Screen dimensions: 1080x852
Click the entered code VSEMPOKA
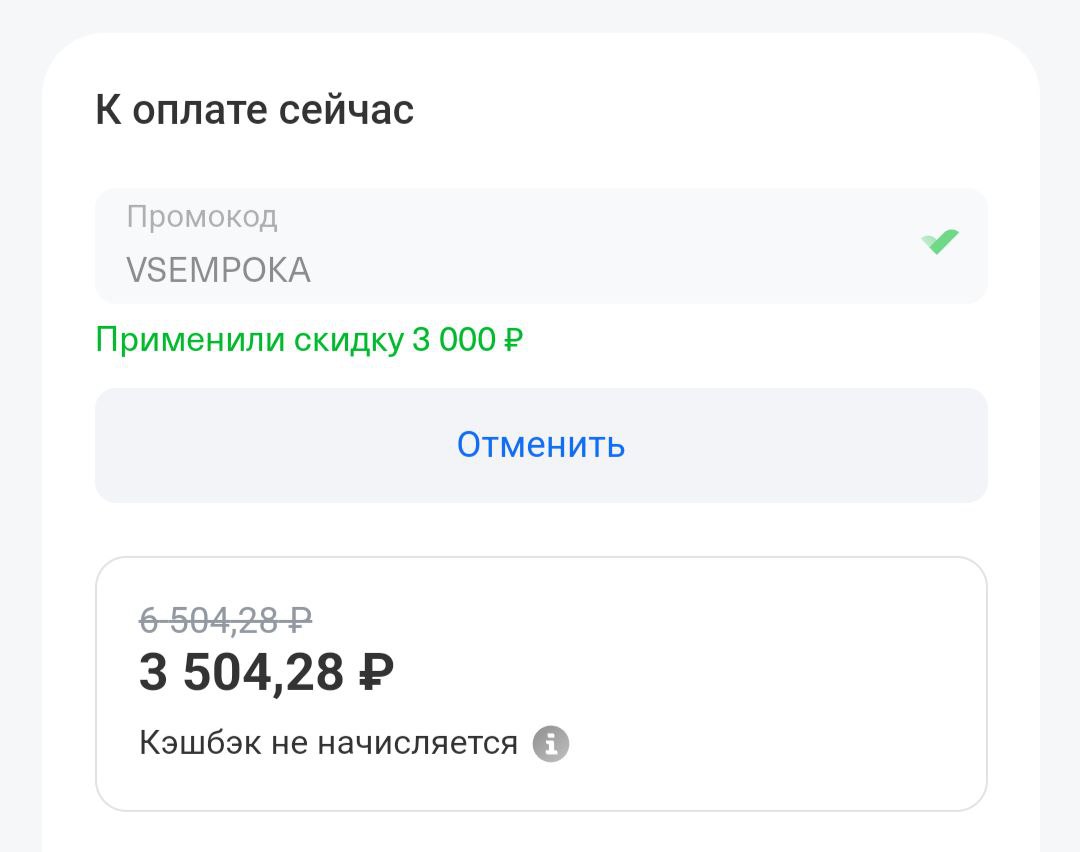pyautogui.click(x=218, y=270)
